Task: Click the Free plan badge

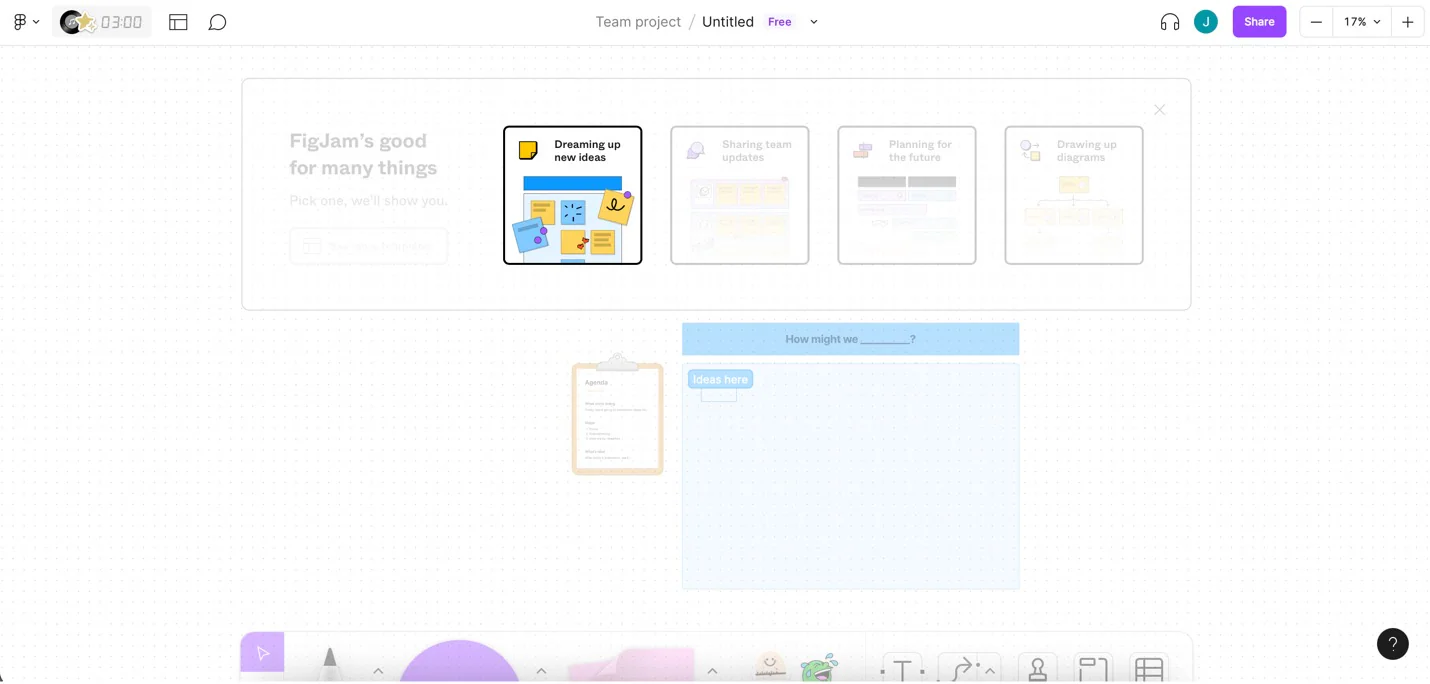Action: pyautogui.click(x=780, y=22)
